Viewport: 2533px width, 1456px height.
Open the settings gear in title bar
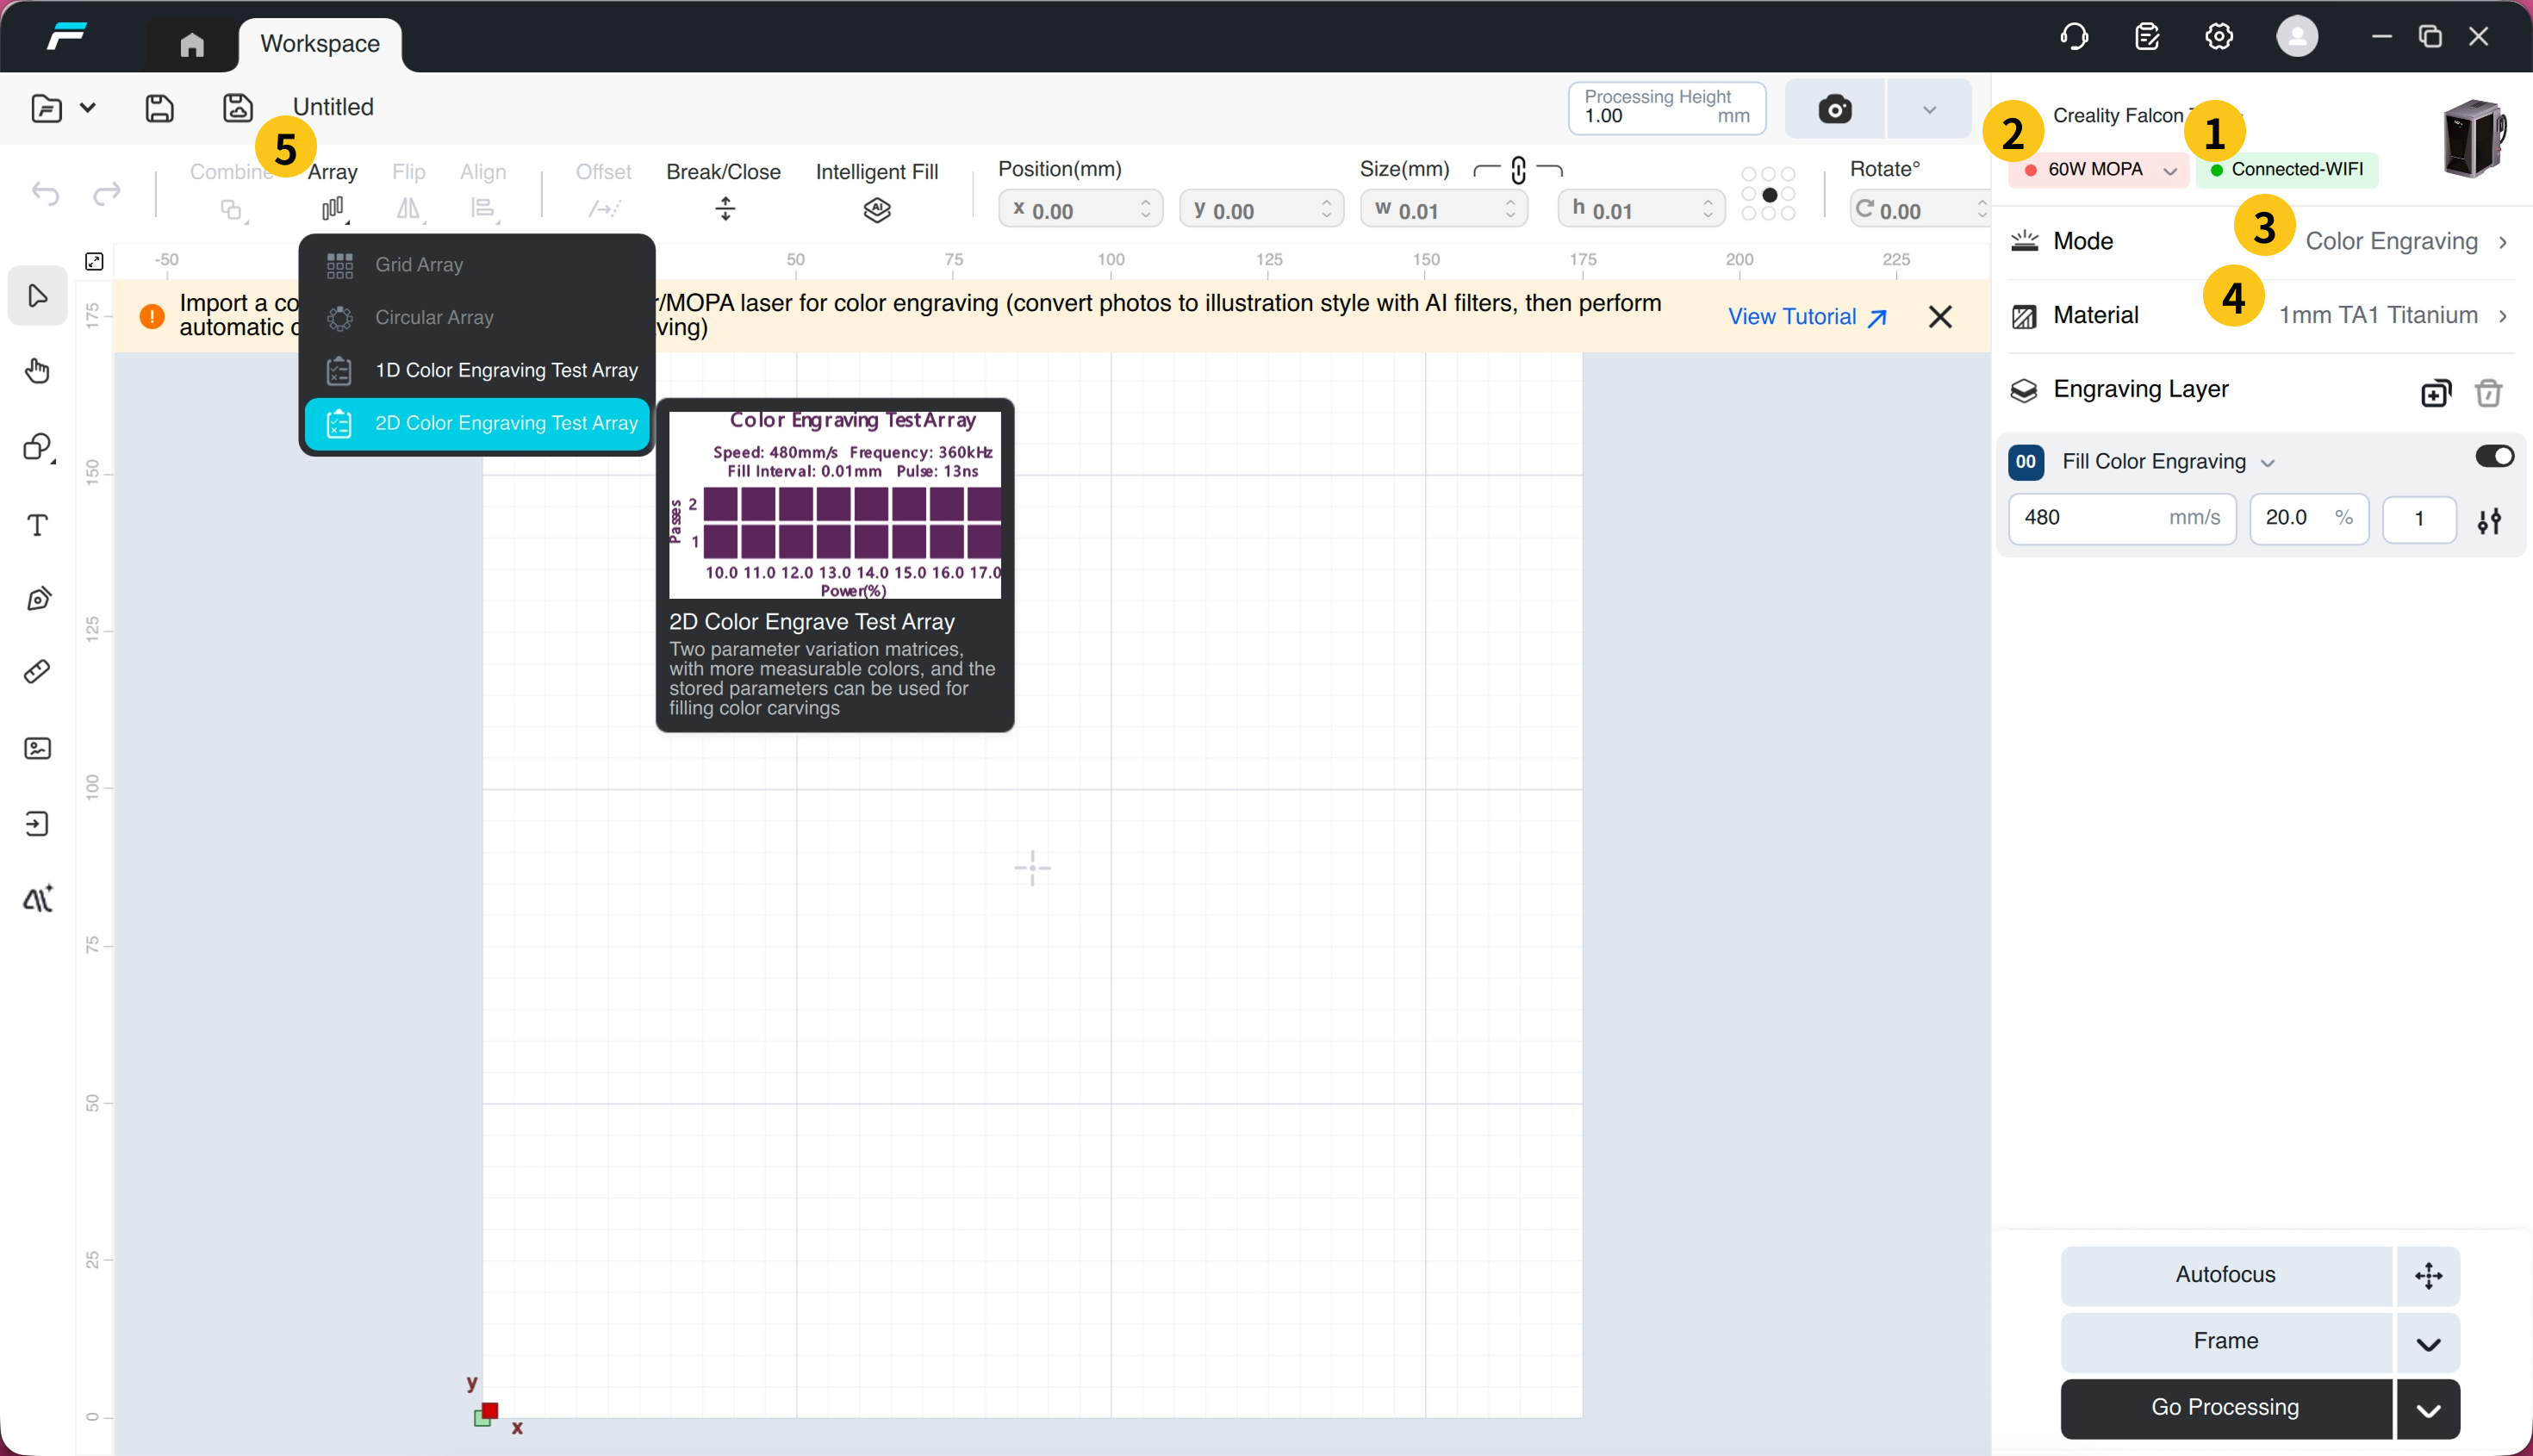coord(2219,37)
